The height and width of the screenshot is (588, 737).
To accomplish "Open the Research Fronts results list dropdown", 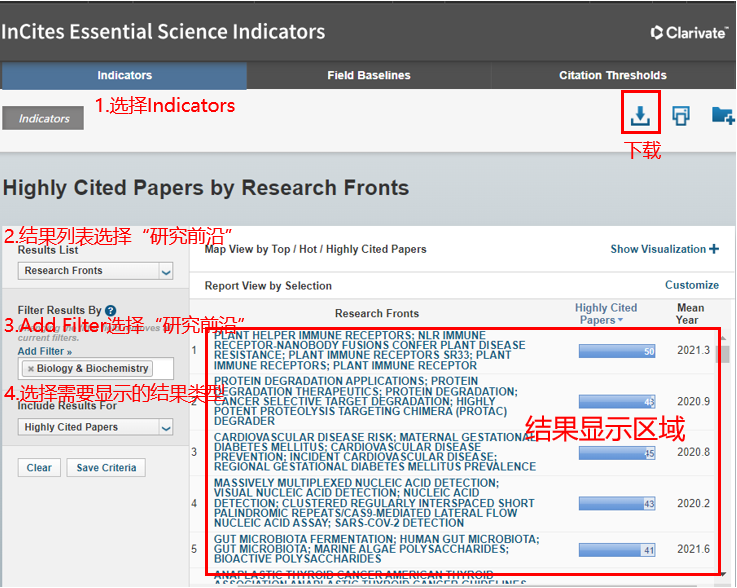I will click(95, 271).
